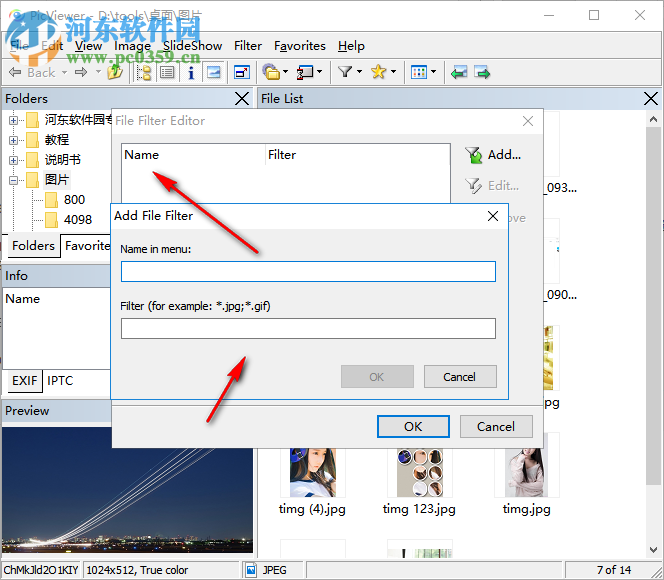The width and height of the screenshot is (664, 580).
Task: Close the Folders panel
Action: pyautogui.click(x=242, y=99)
